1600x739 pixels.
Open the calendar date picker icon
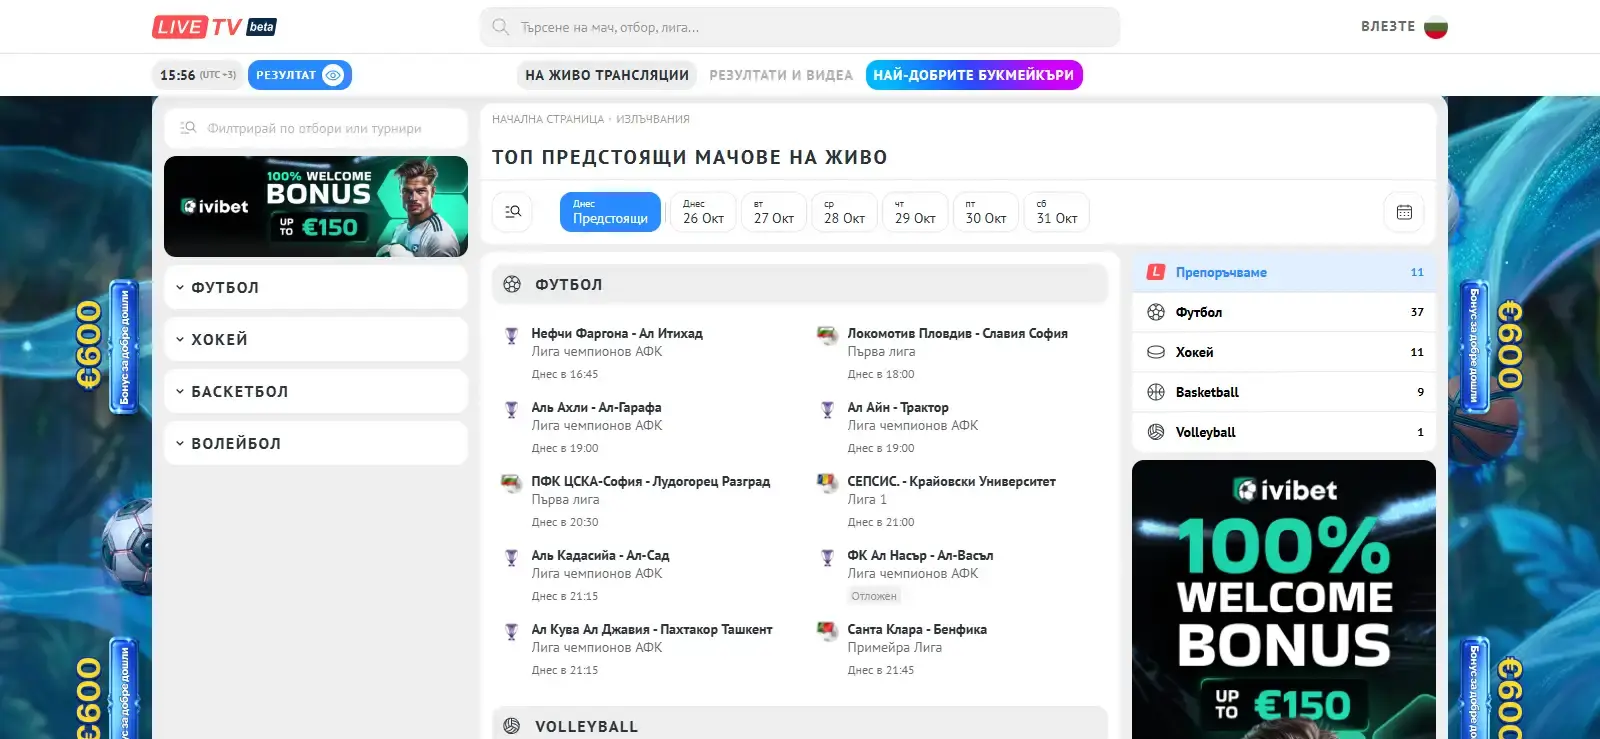point(1404,212)
